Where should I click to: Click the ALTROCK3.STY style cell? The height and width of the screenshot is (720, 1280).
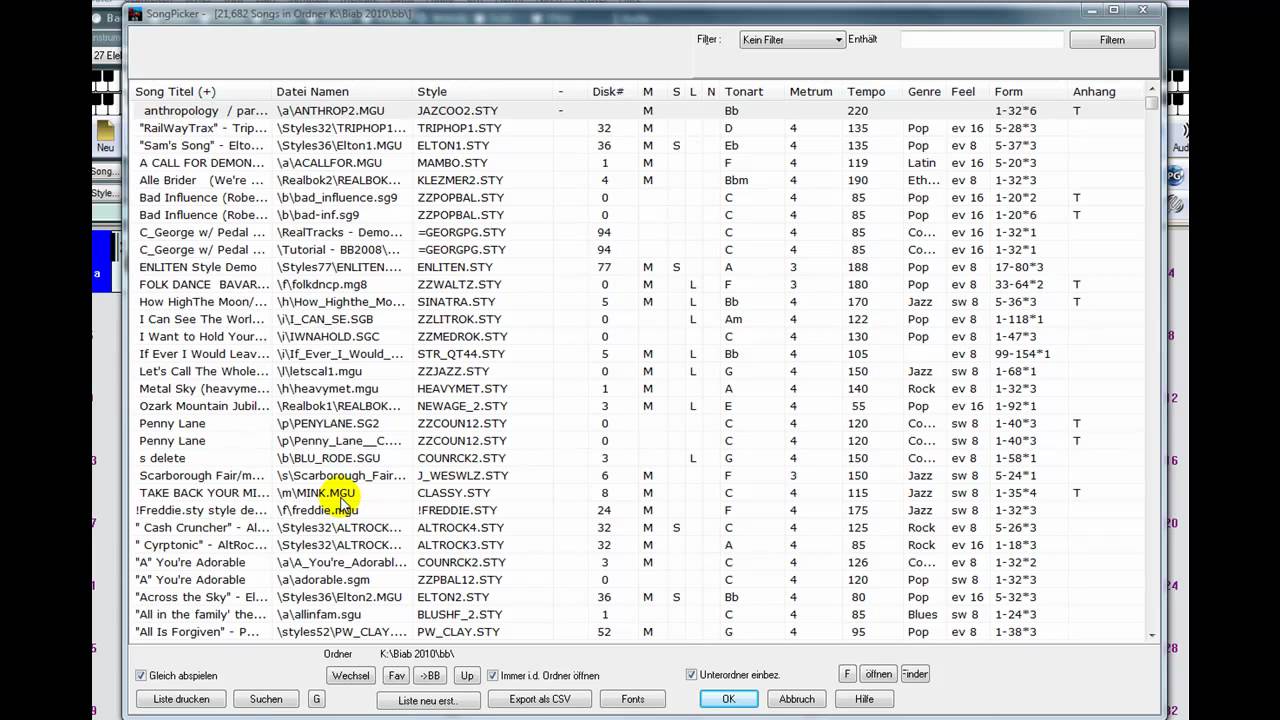(x=460, y=545)
